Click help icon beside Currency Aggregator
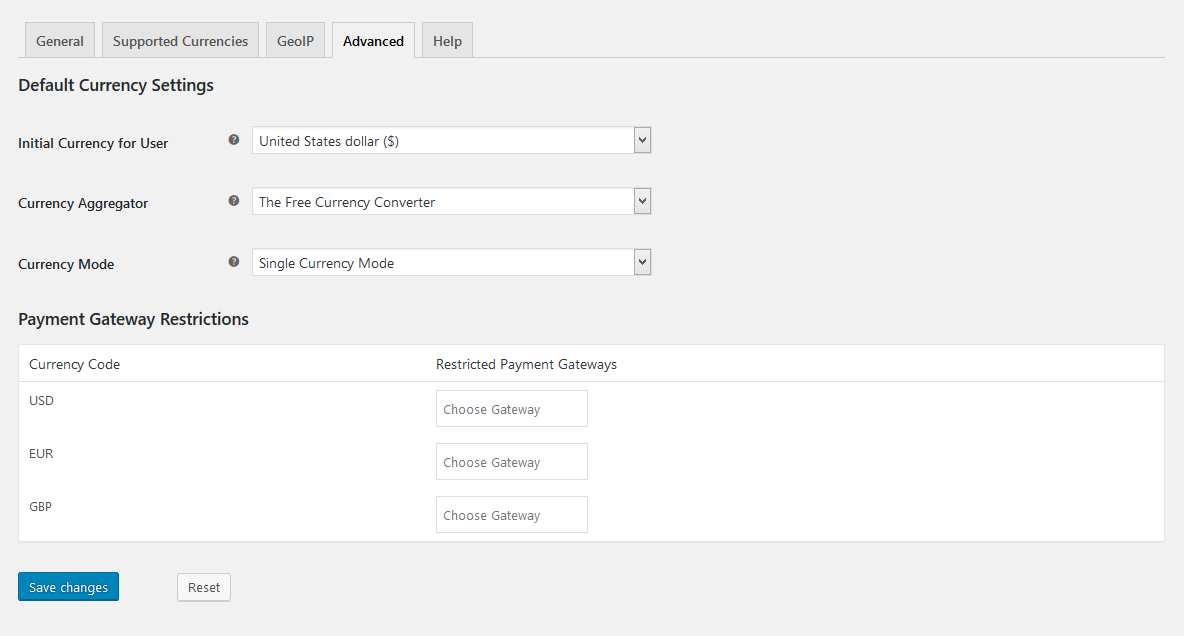Screen dimensions: 1184x636 pyautogui.click(x=234, y=201)
